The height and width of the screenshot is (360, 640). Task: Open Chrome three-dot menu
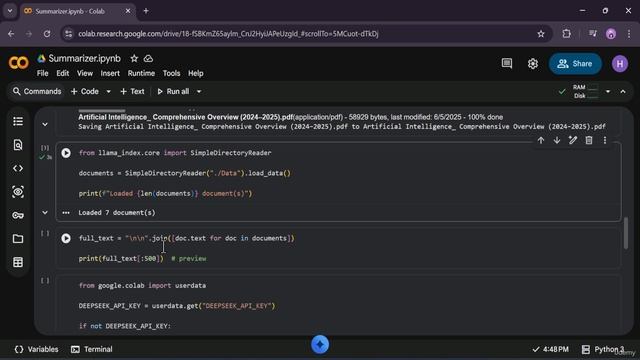point(629,34)
